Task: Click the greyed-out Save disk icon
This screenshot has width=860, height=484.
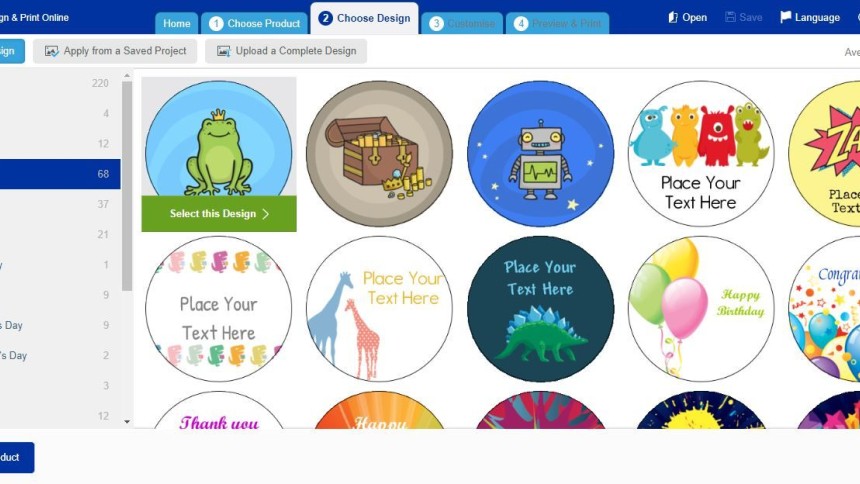Action: [x=730, y=17]
